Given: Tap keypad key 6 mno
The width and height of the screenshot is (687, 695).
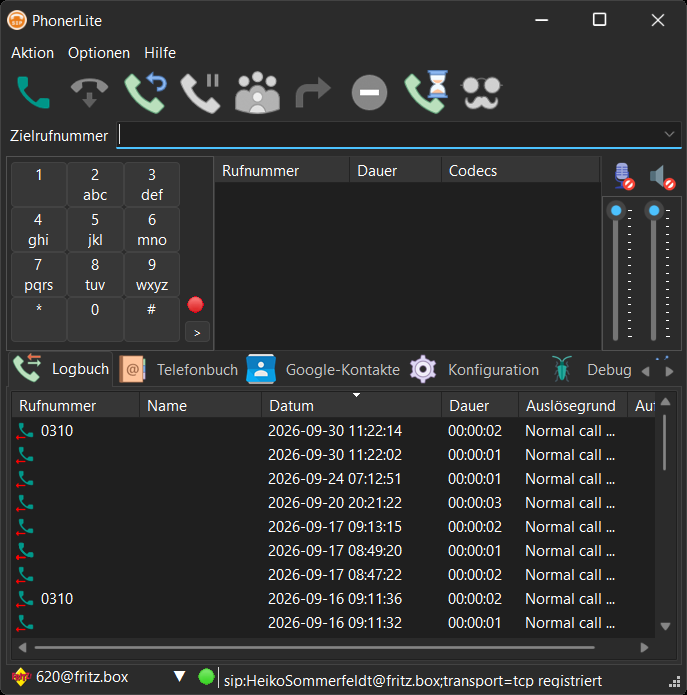Looking at the screenshot, I should point(152,230).
